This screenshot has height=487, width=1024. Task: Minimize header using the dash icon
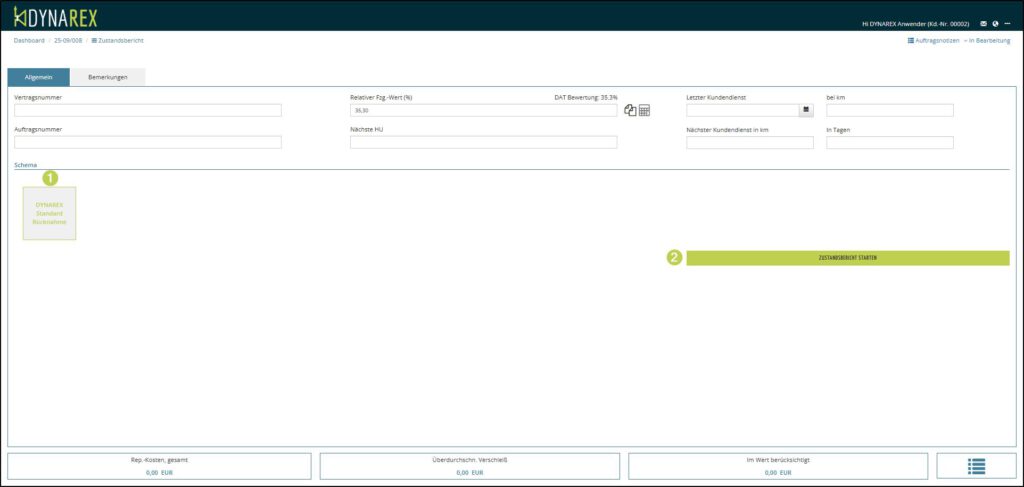(x=1008, y=23)
